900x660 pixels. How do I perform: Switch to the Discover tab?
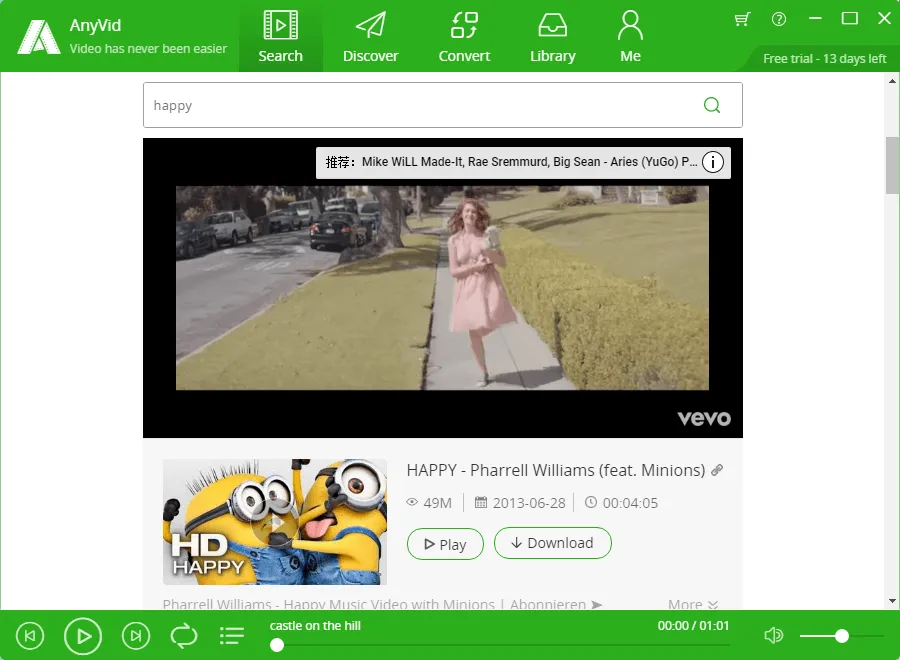370,36
